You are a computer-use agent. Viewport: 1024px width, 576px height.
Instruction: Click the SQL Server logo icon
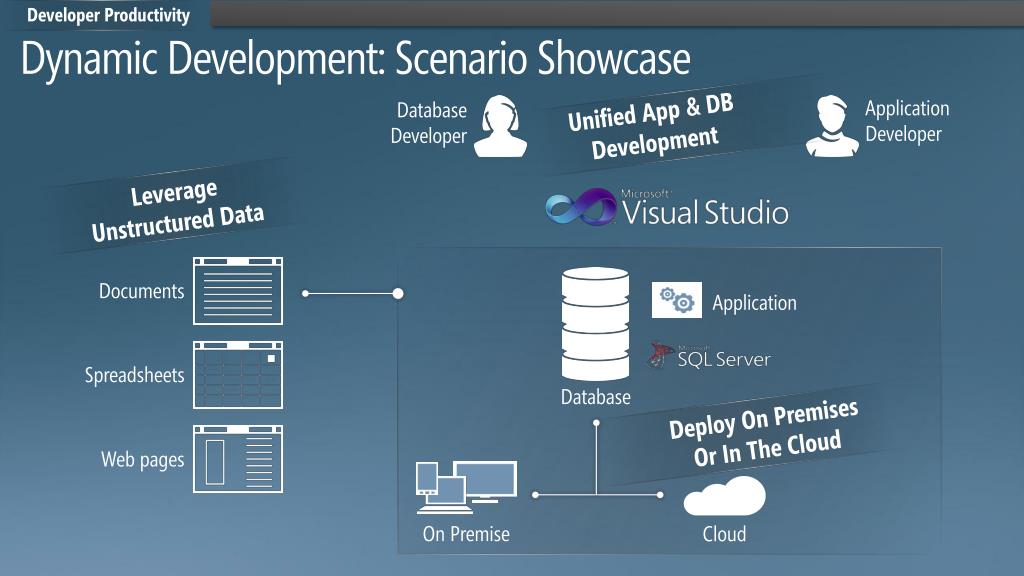(x=660, y=356)
